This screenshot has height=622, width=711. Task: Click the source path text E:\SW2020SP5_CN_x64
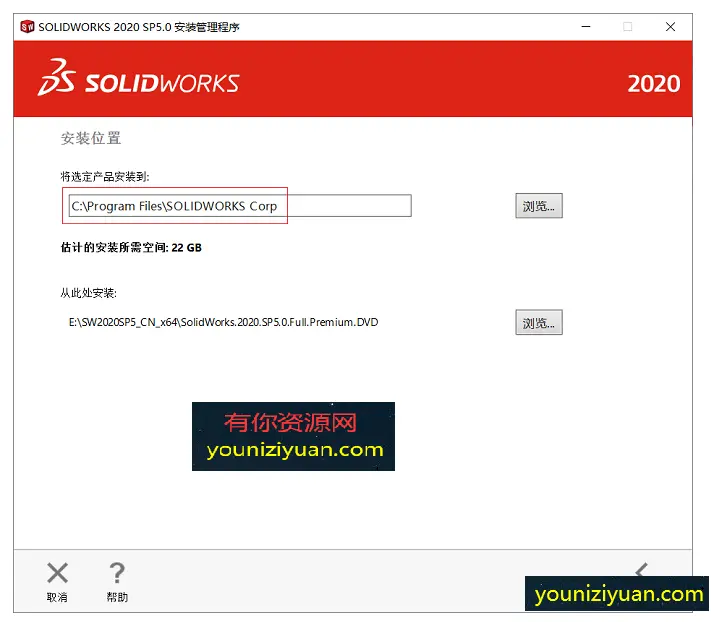(x=224, y=322)
